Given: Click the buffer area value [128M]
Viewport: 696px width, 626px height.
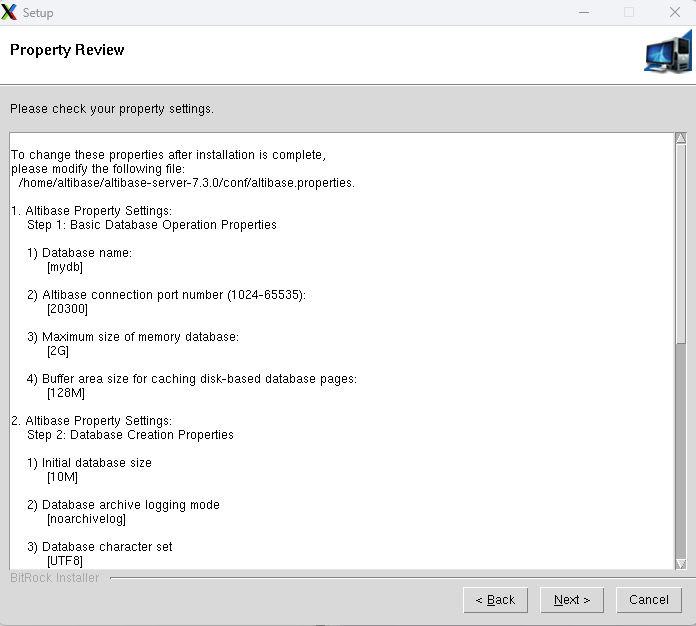Looking at the screenshot, I should pos(66,393).
